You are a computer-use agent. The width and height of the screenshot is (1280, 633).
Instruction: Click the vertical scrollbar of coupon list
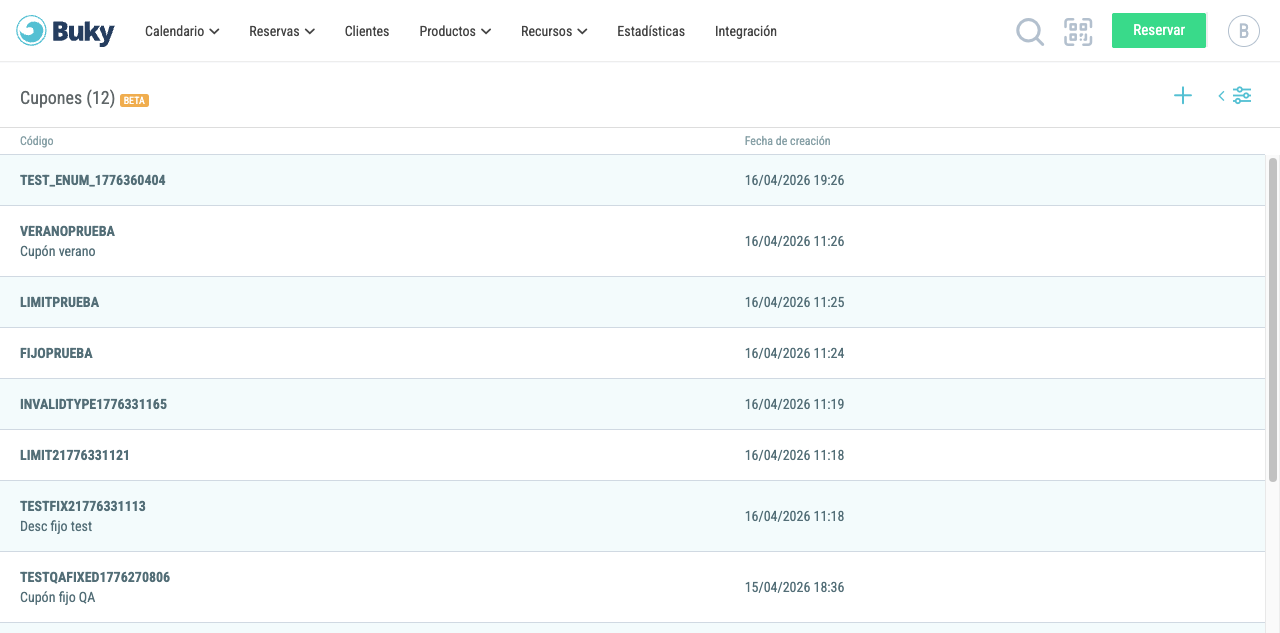1273,318
